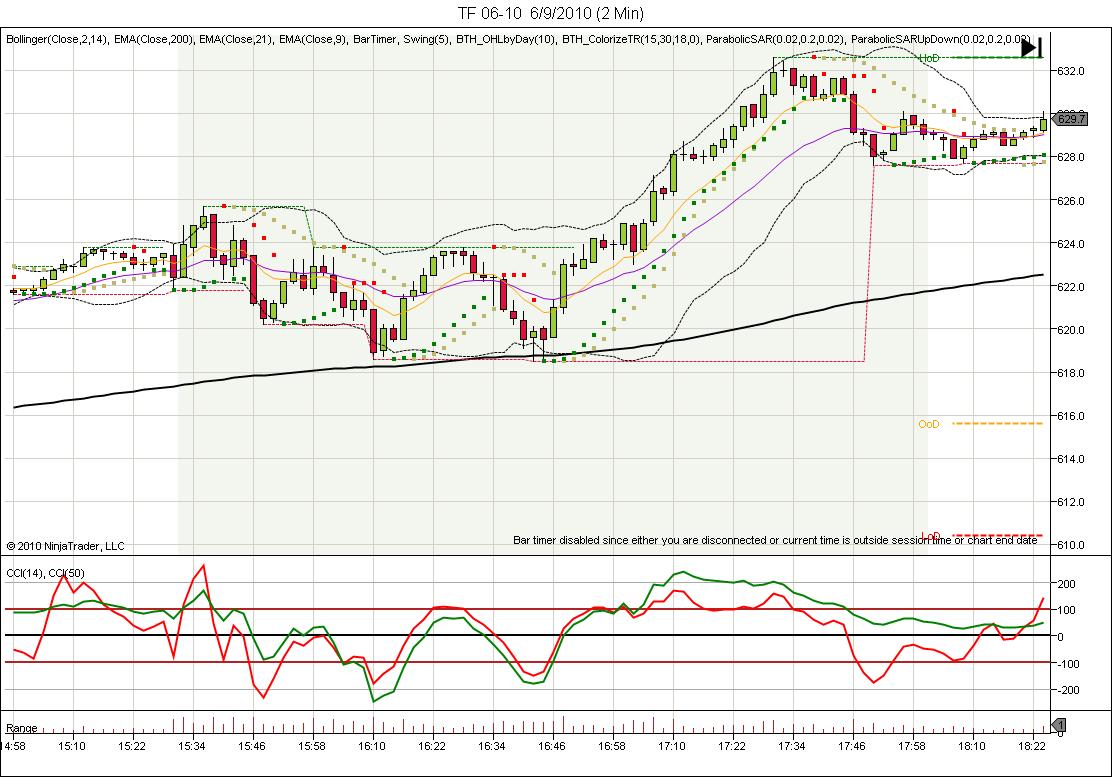Click the 612.0 price axis label

(1071, 502)
